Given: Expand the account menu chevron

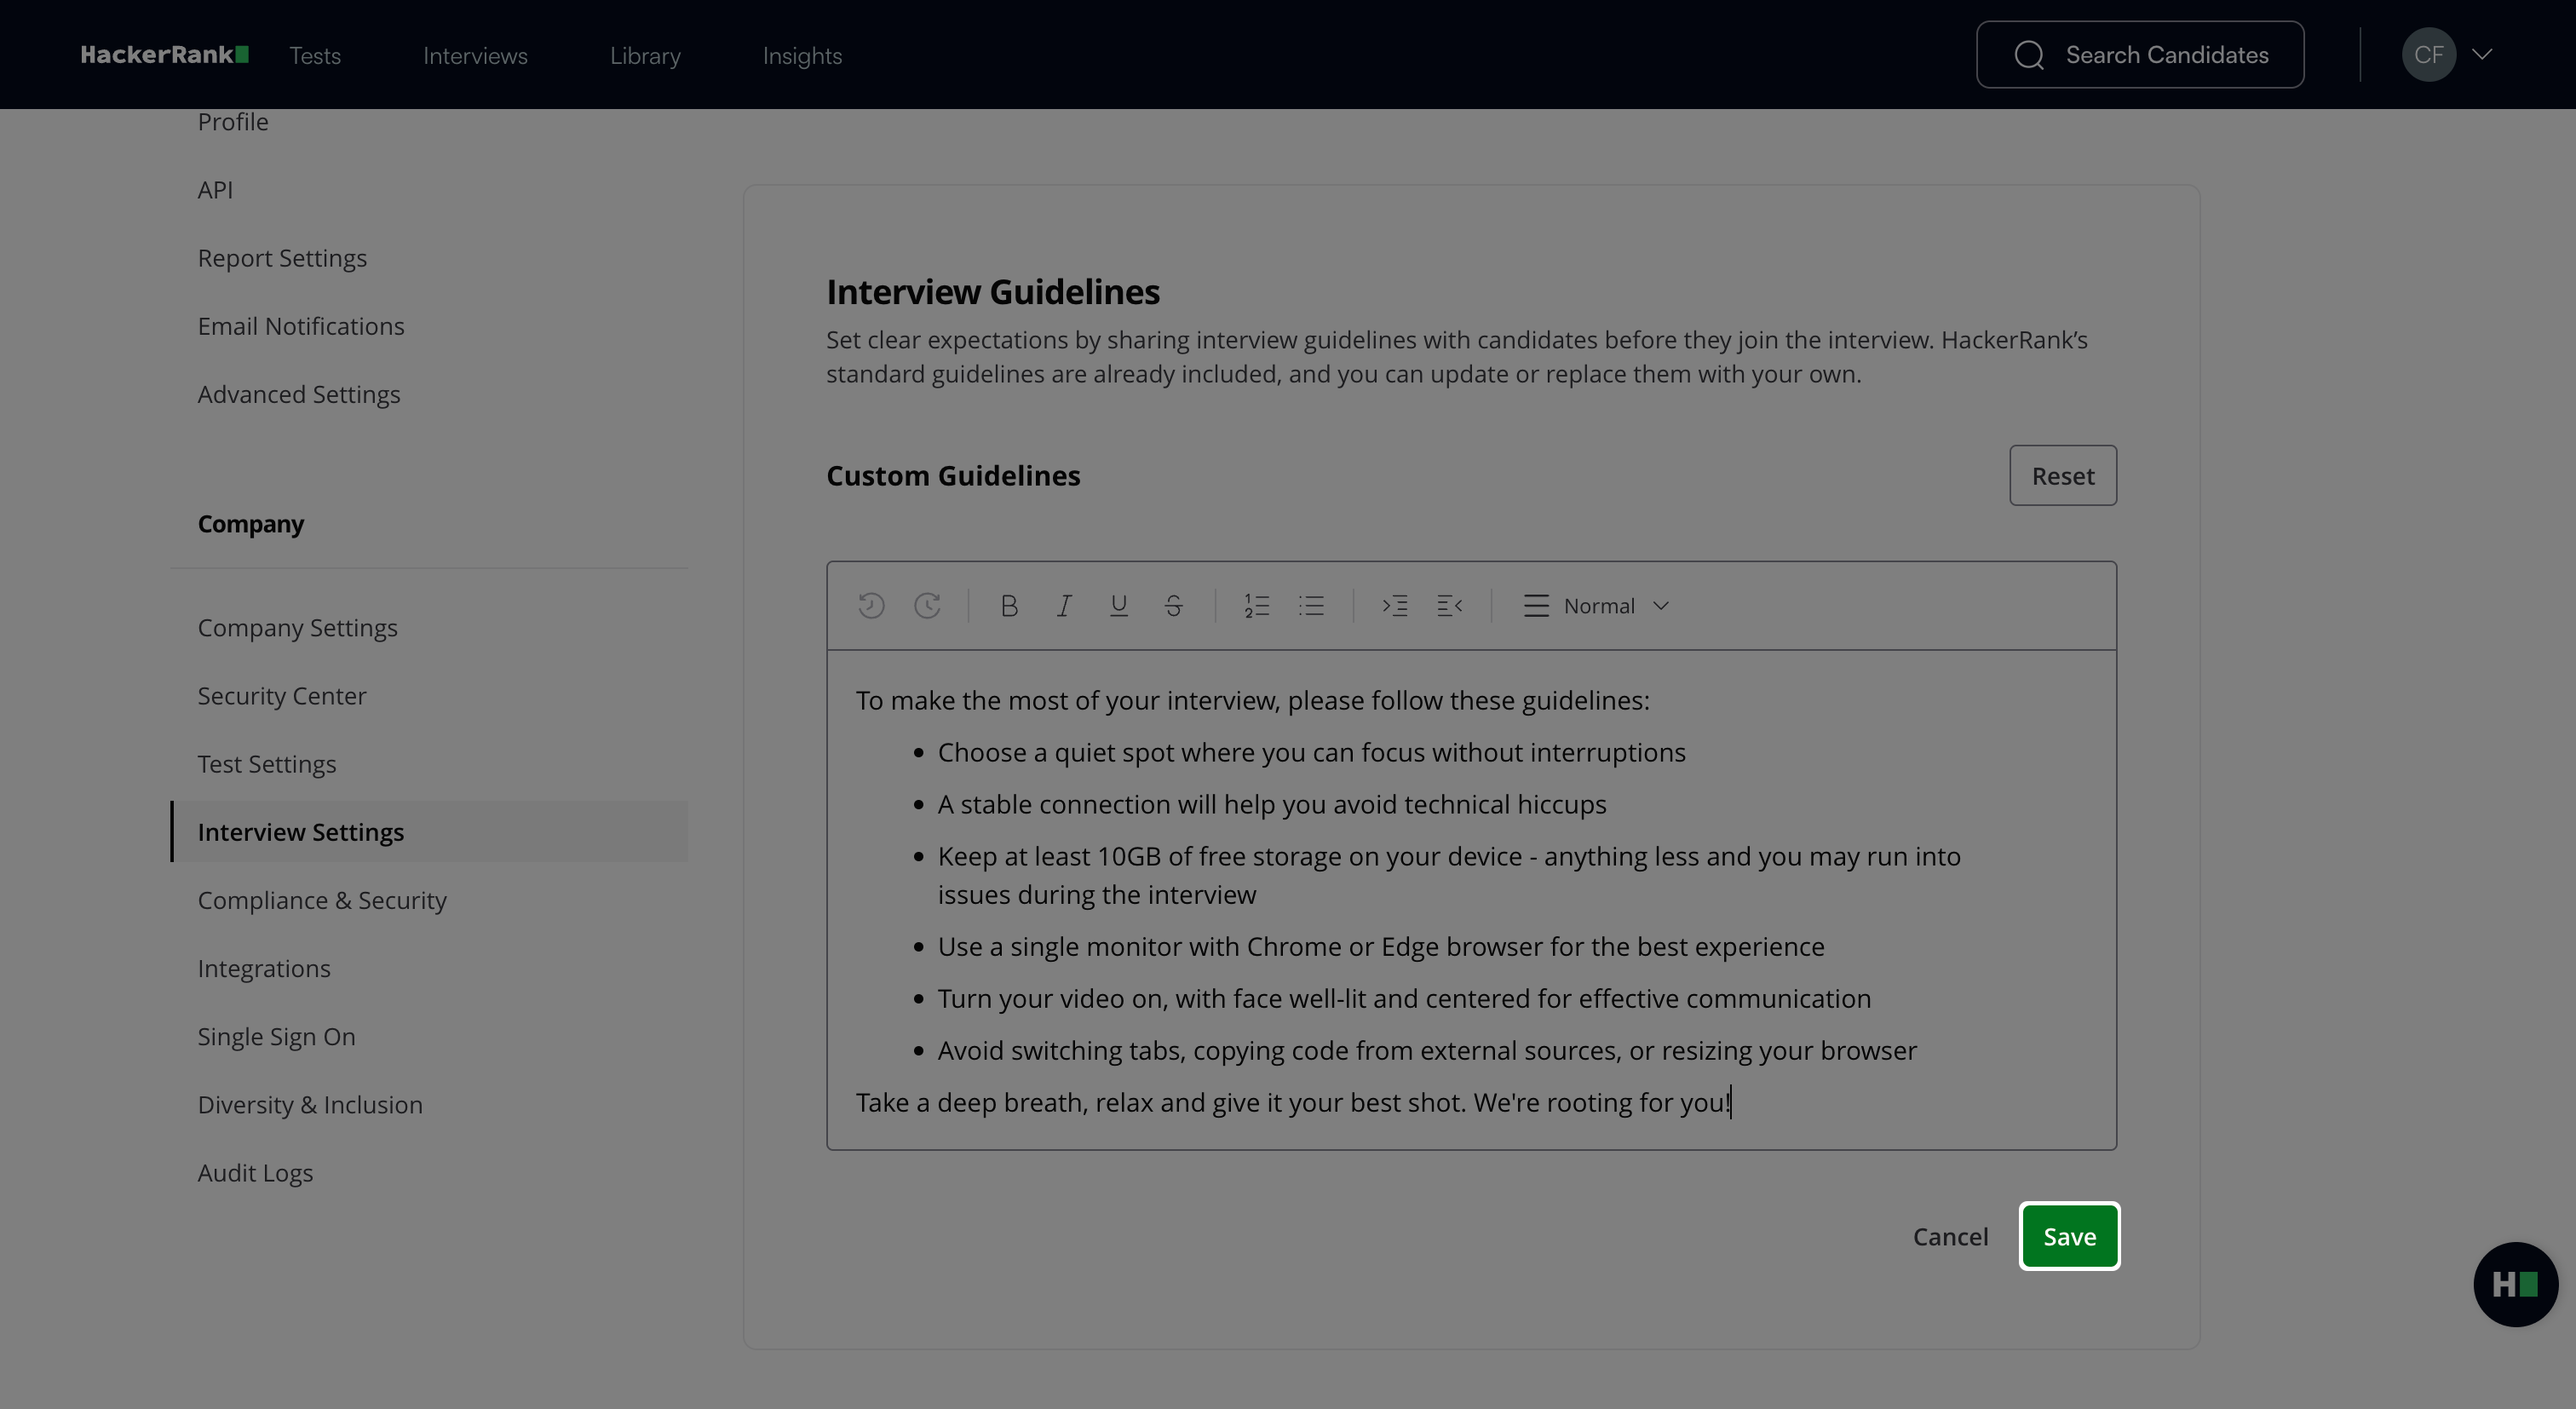Looking at the screenshot, I should pos(2482,55).
